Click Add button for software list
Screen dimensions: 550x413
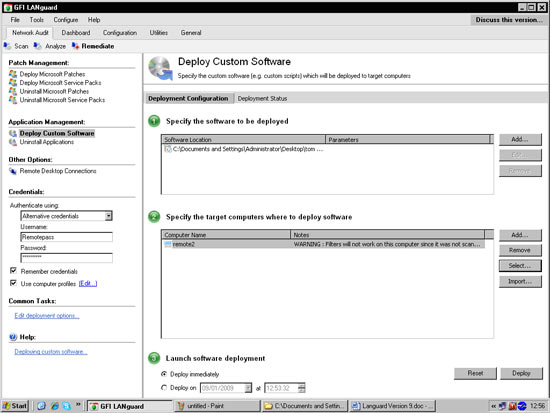coord(520,139)
